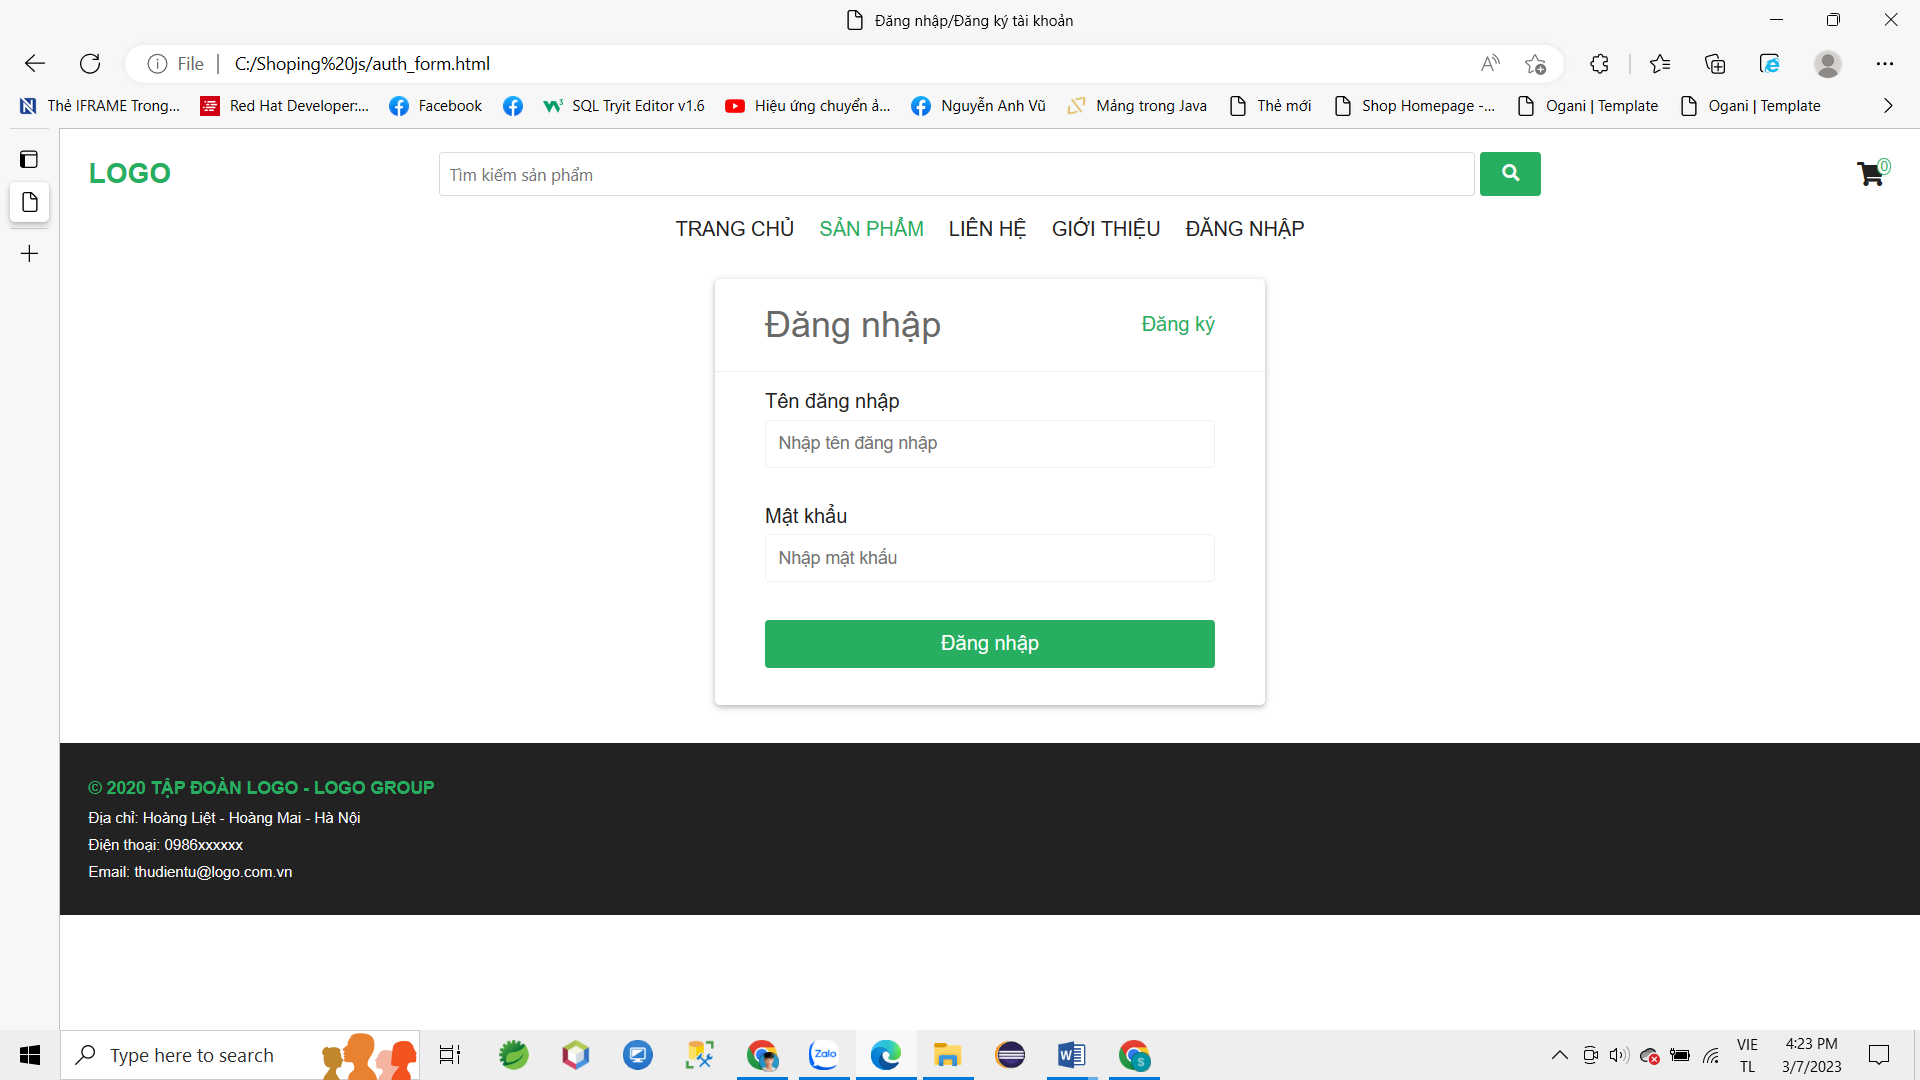The width and height of the screenshot is (1920, 1080).
Task: Click the username input field
Action: 989,442
